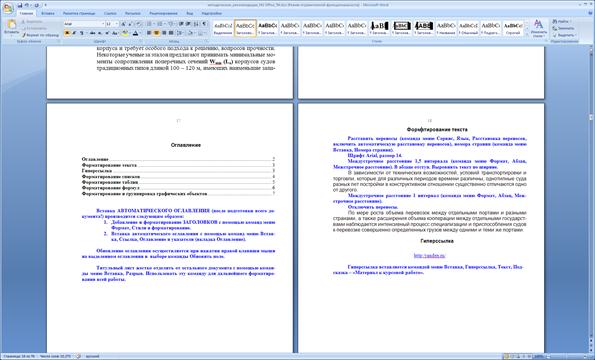Click the Shrink Font icon
Image resolution: width=595 pixels, height=360 pixels.
(131, 24)
